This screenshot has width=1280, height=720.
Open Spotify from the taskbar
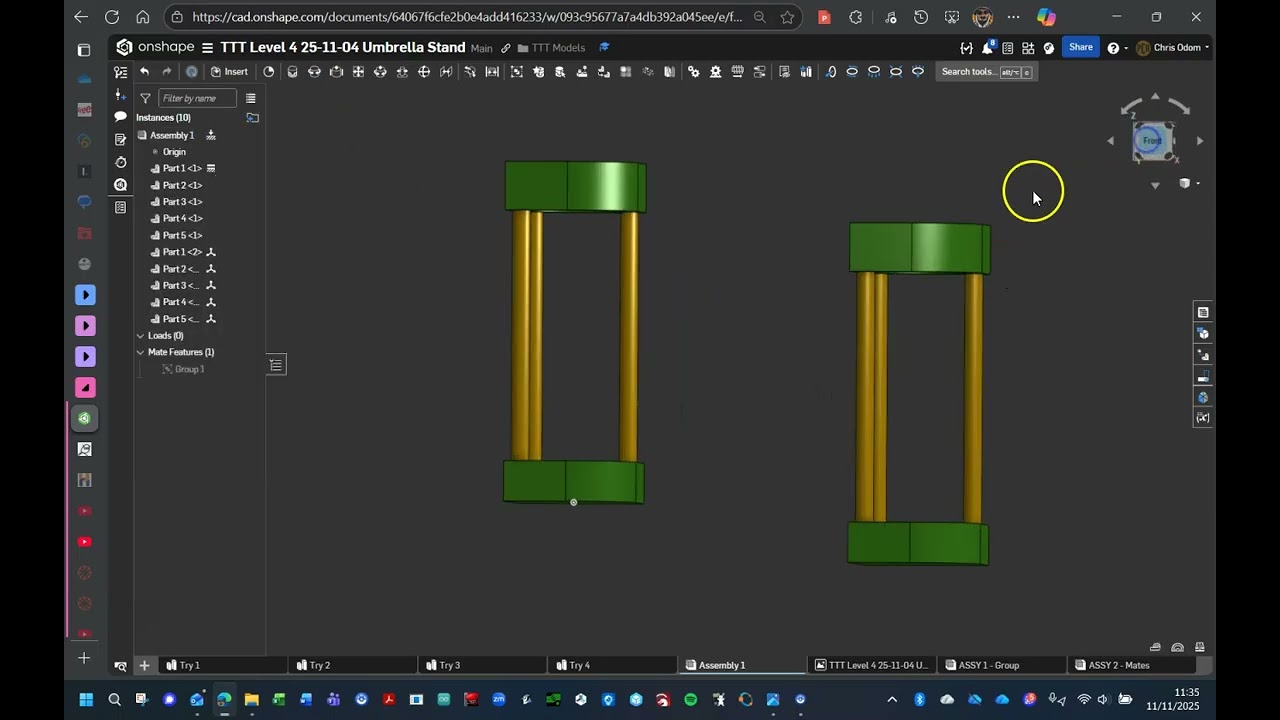click(690, 700)
